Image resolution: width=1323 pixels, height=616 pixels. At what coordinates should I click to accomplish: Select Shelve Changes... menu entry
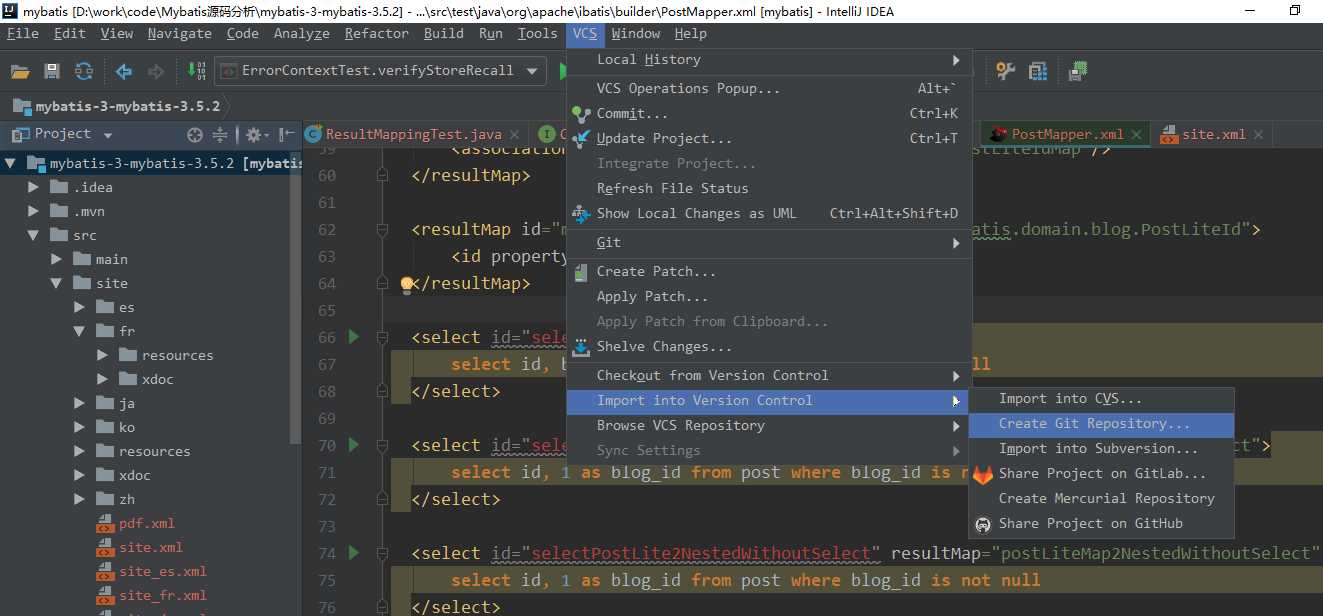[x=769, y=346]
